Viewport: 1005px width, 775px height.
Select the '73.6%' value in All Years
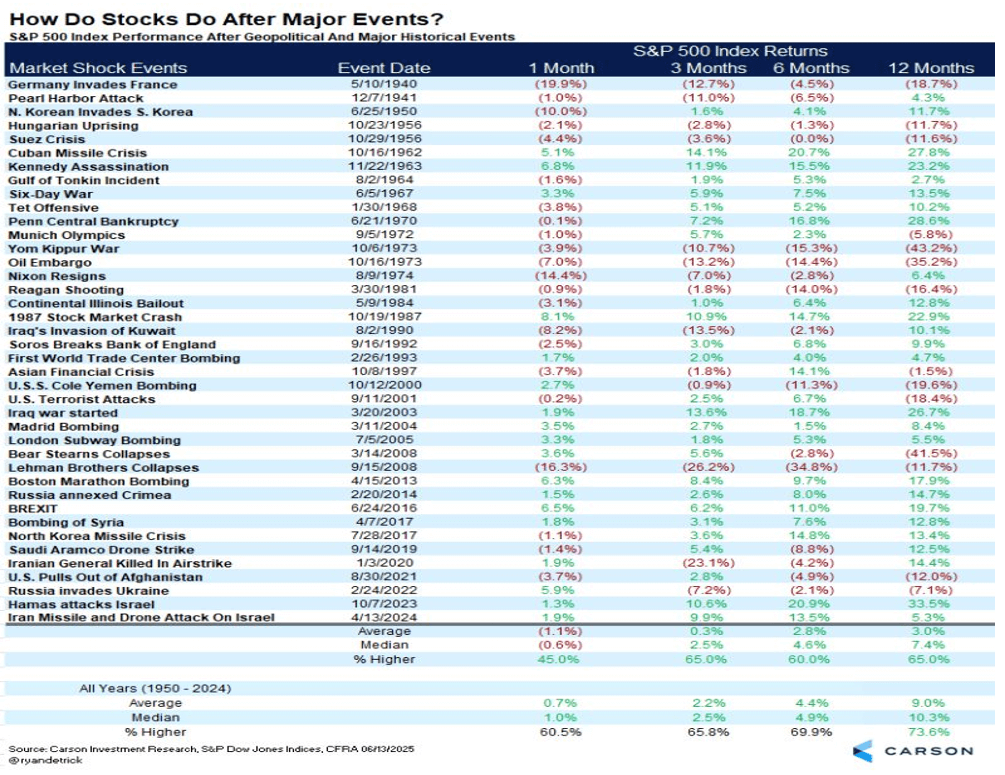click(x=927, y=732)
